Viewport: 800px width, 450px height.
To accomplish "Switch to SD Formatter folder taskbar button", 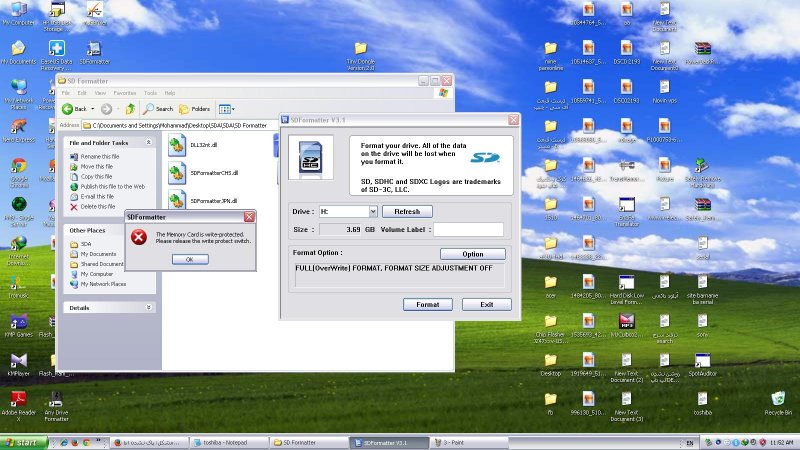I will coord(309,442).
